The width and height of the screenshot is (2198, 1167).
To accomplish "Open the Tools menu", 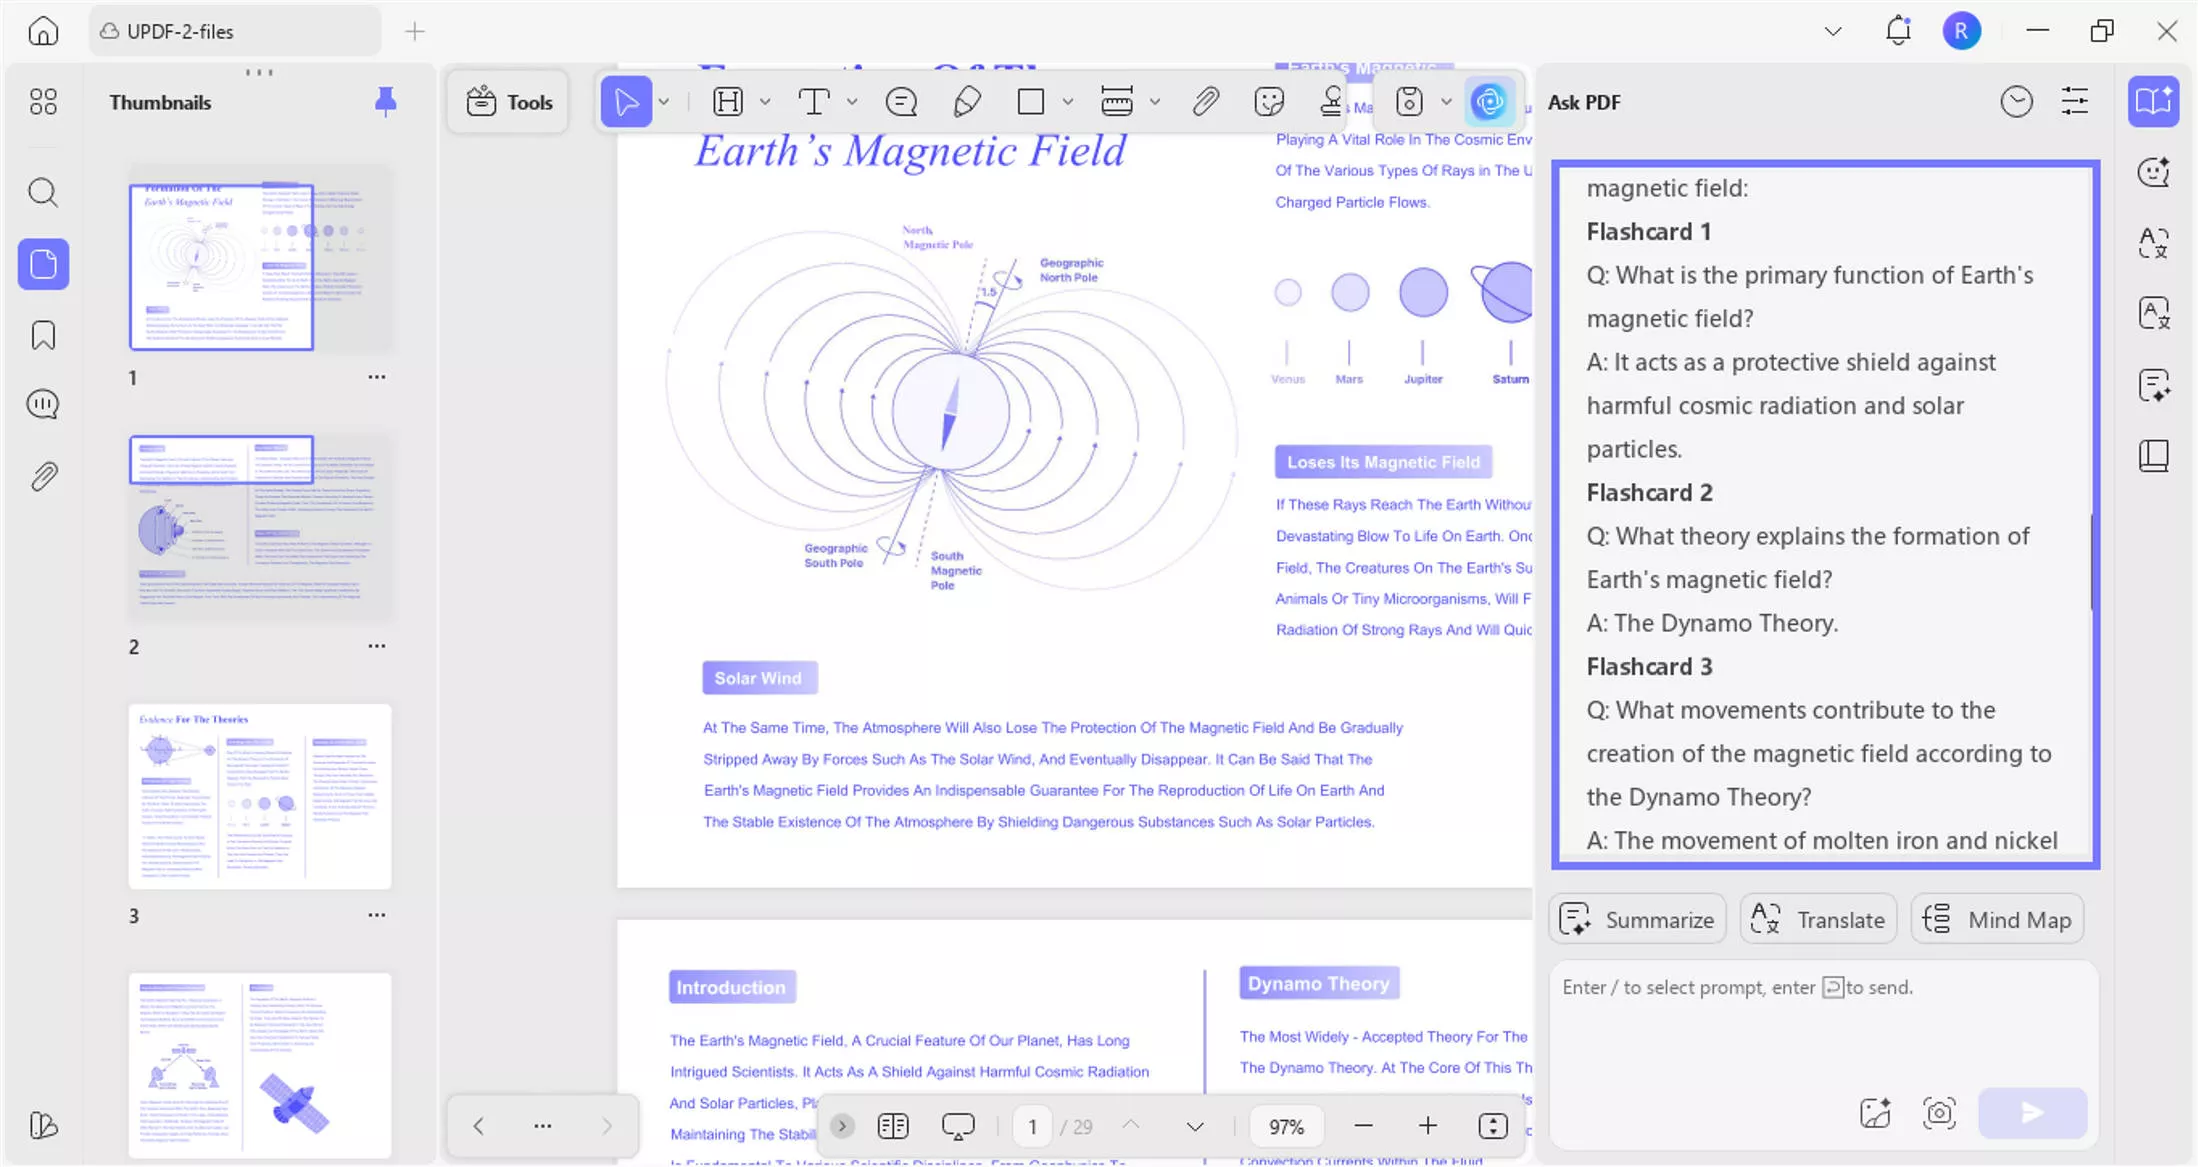I will 509,101.
